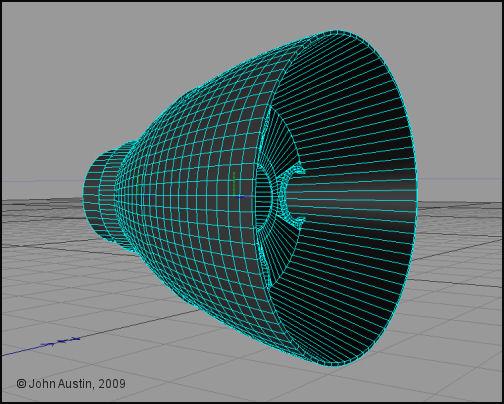This screenshot has height=404, width=504.
Task: Click the blue arrow markers on the axis line
Action: (x=60, y=342)
